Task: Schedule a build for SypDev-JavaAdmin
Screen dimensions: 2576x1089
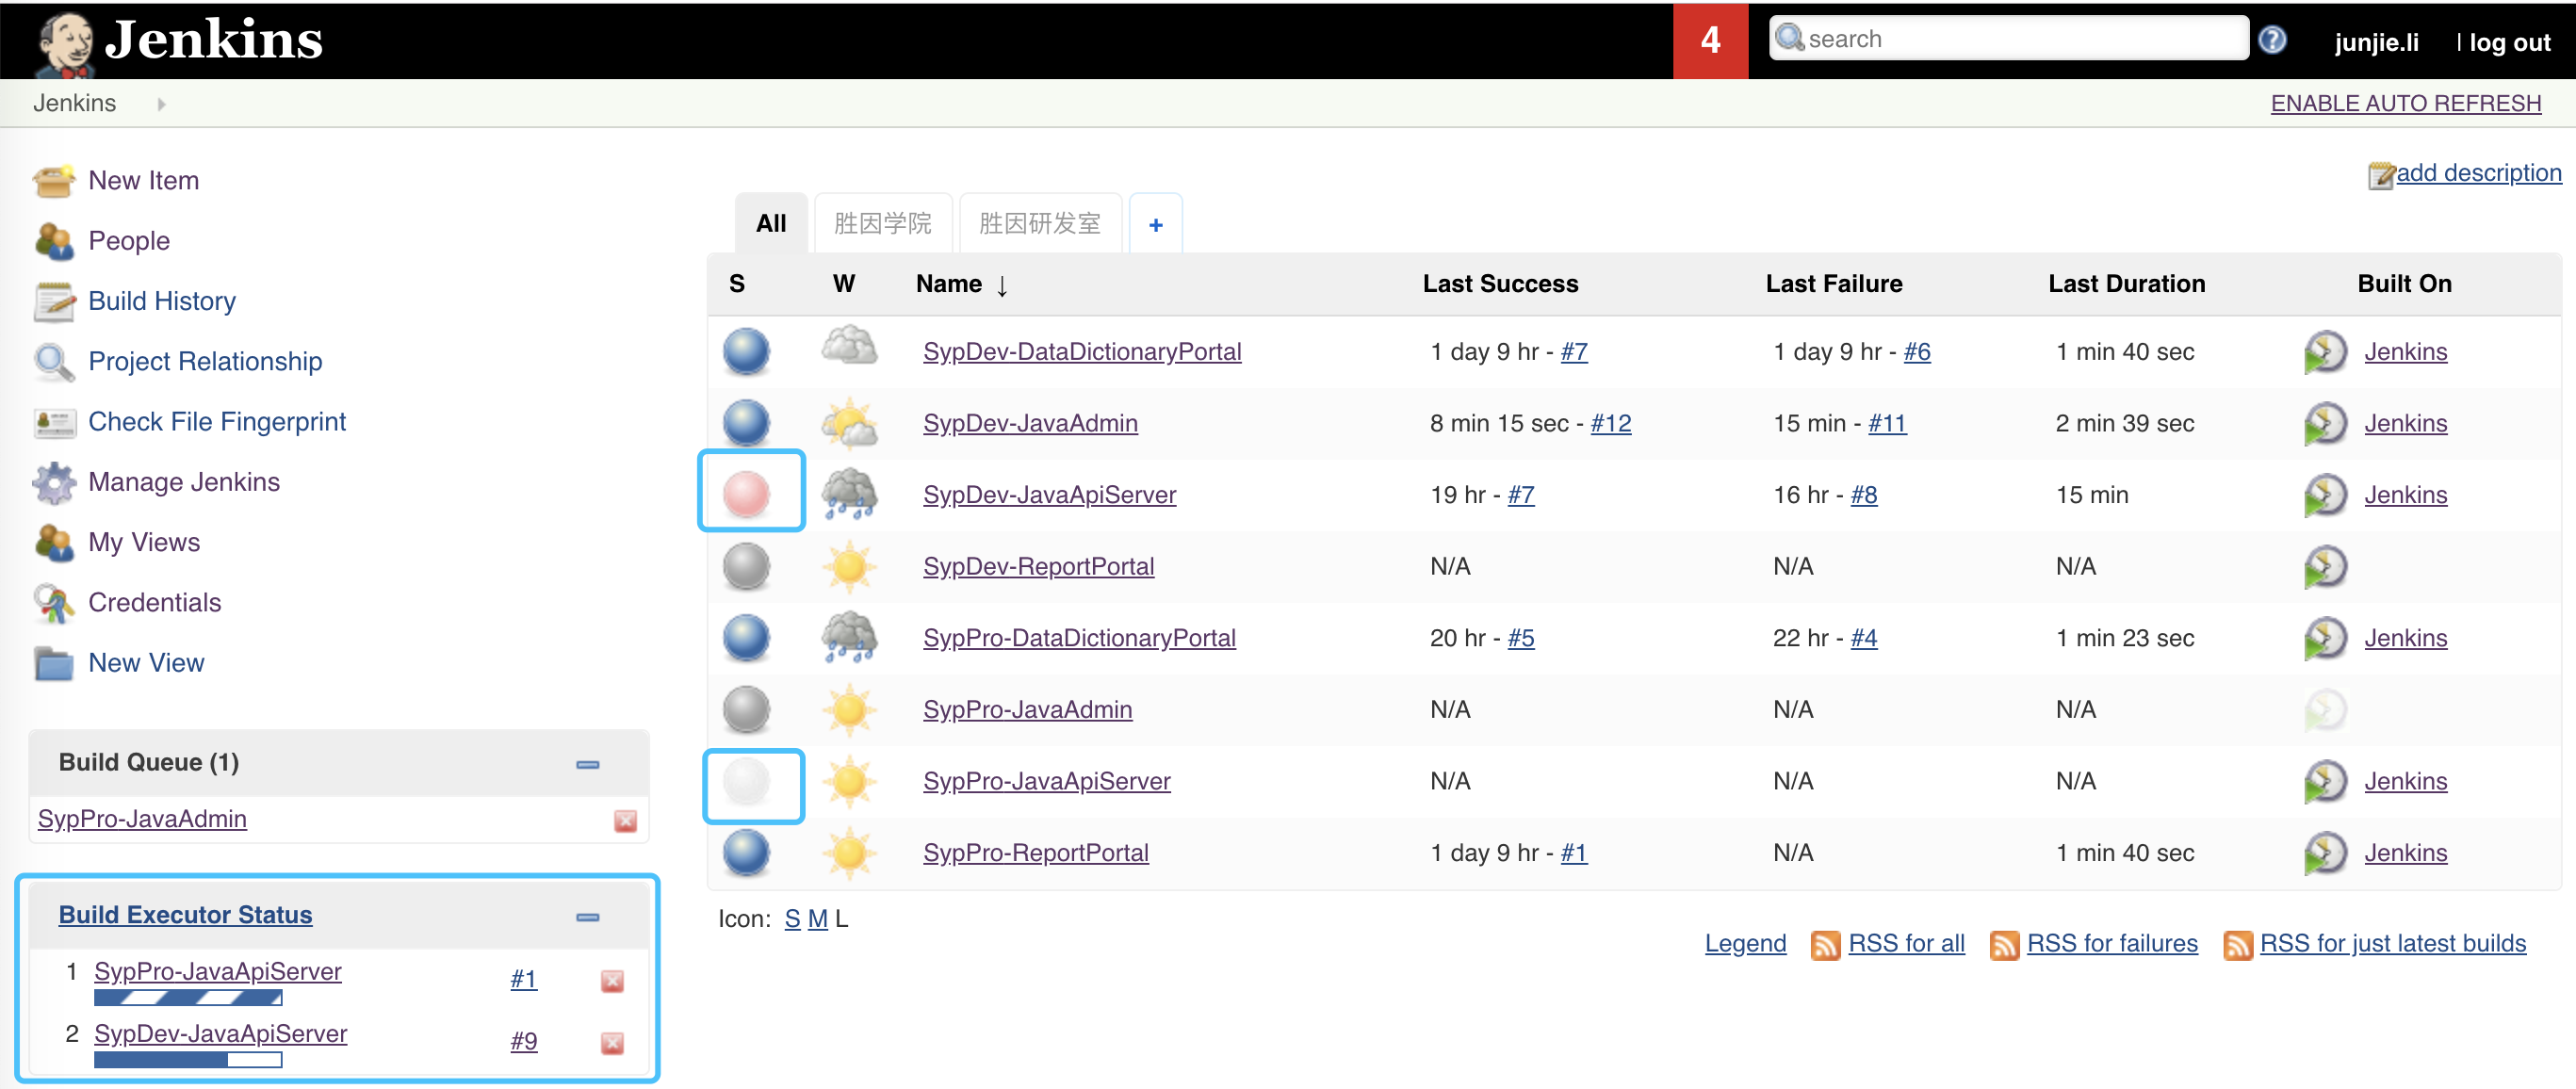Action: point(2325,423)
